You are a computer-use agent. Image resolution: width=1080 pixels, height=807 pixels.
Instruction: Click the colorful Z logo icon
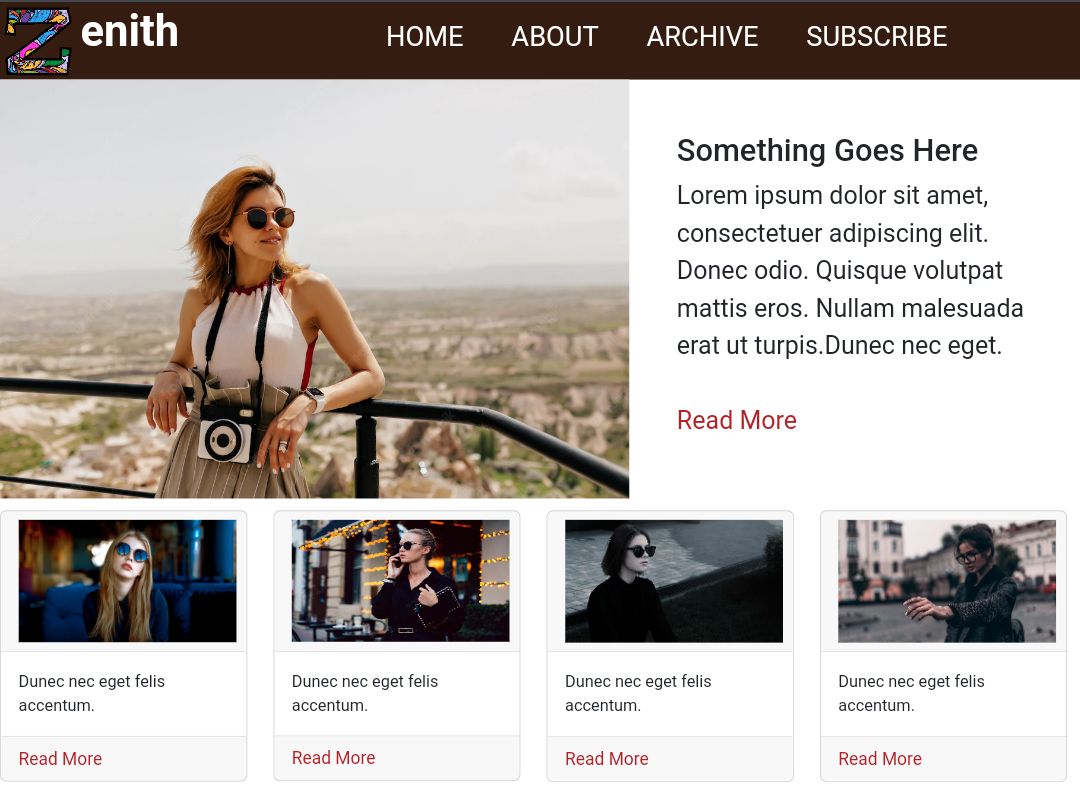38,41
